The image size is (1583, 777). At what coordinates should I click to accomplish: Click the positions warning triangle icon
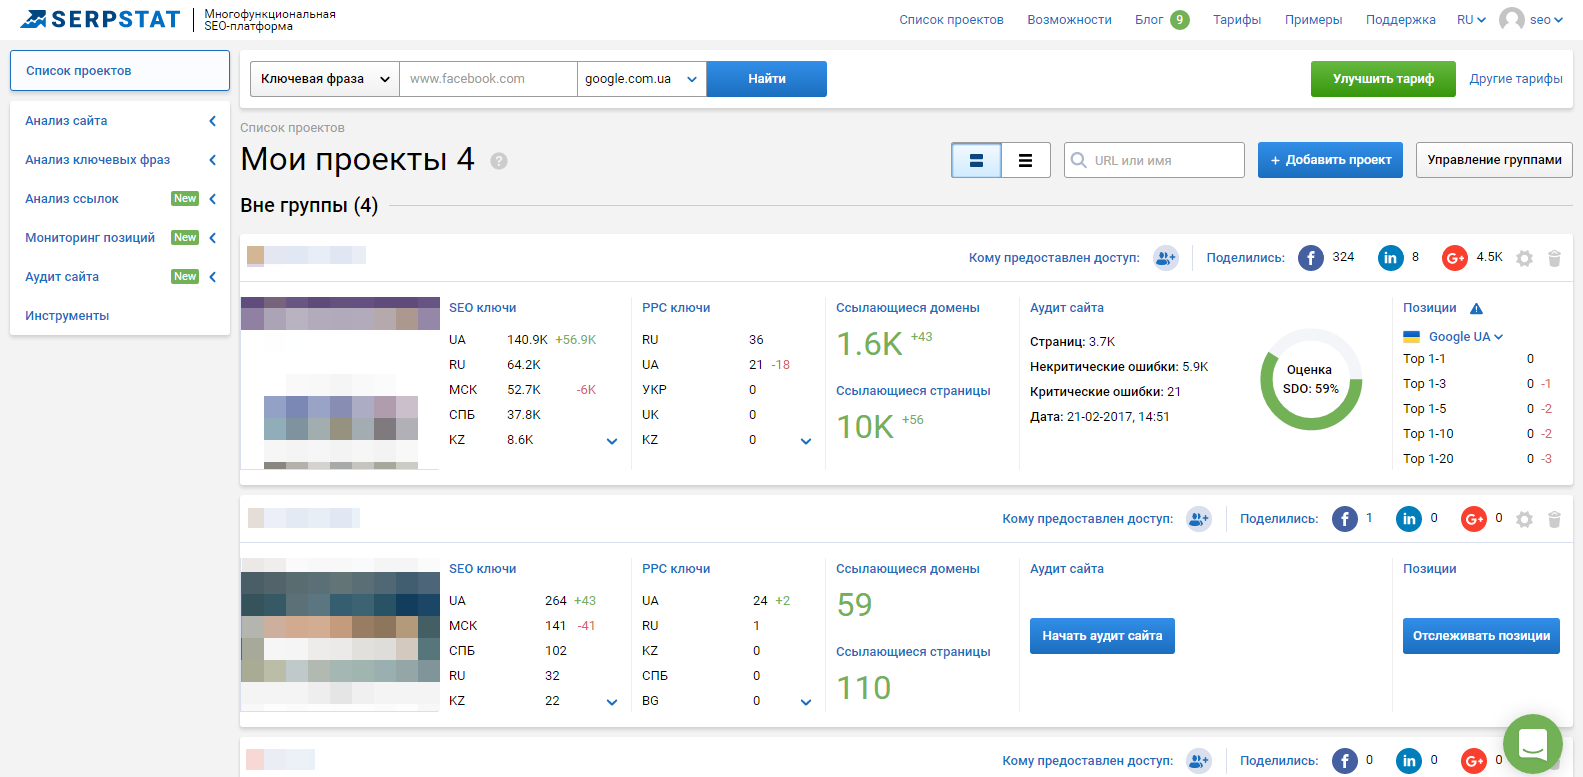pos(1476,308)
